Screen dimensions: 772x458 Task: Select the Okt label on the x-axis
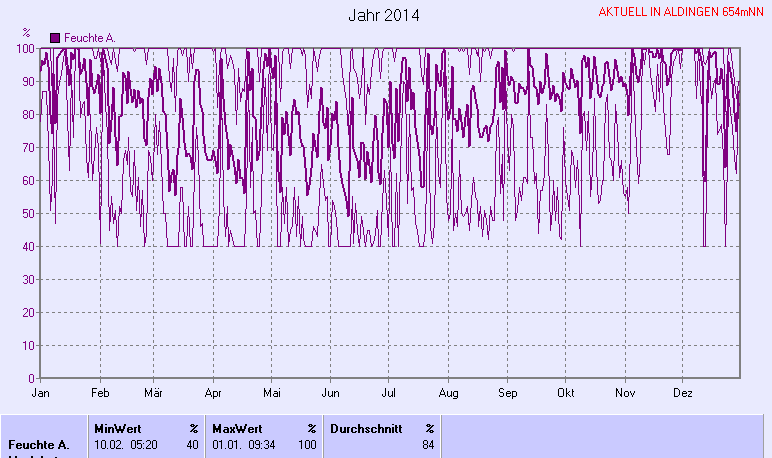(x=567, y=393)
